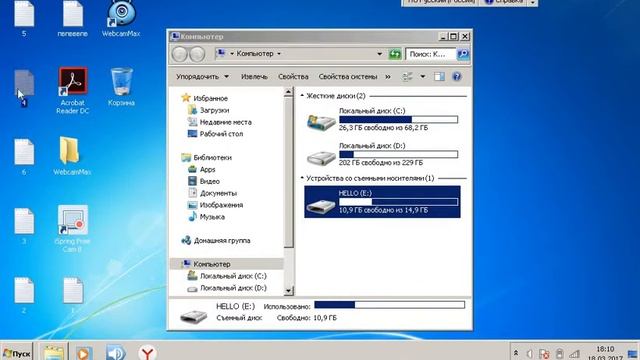Select desktop file named 6
This screenshot has width=640, height=360.
click(x=24, y=157)
